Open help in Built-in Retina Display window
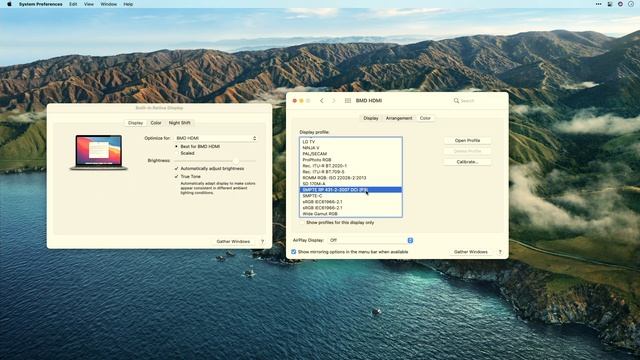The height and width of the screenshot is (360, 640). point(262,242)
